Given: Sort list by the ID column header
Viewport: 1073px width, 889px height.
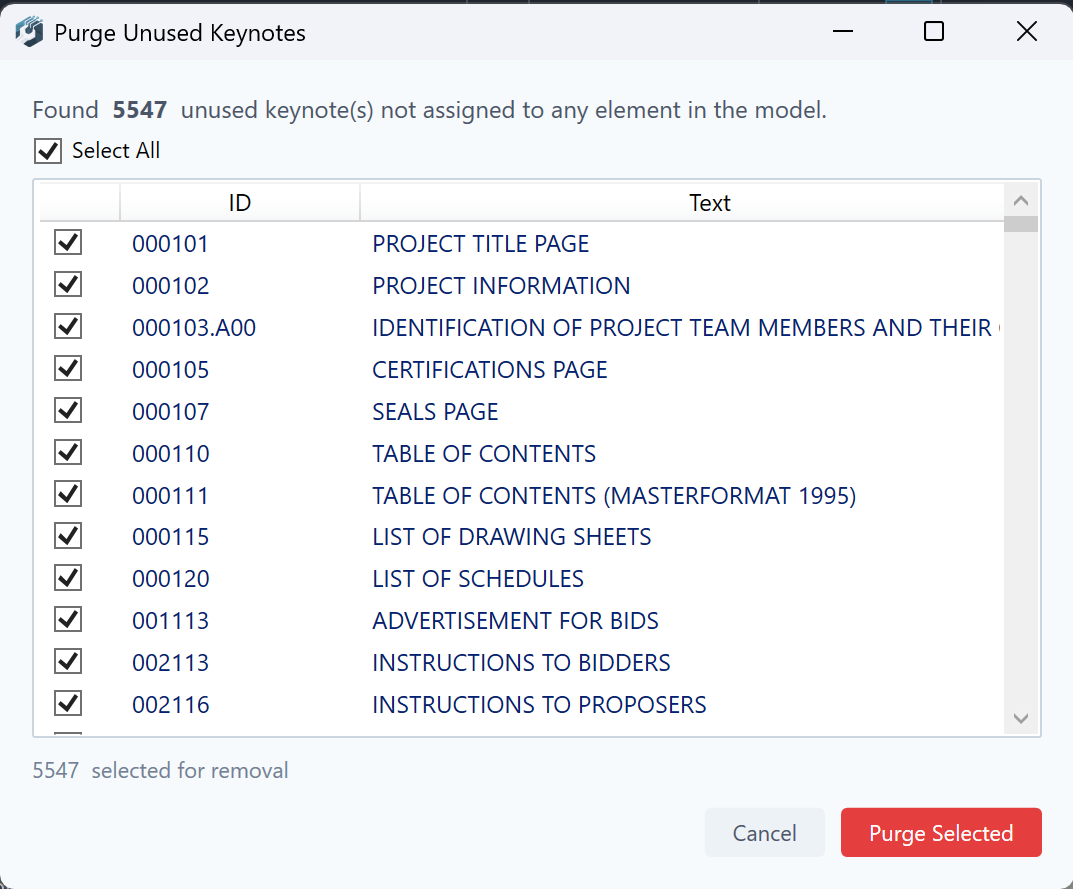Looking at the screenshot, I should [239, 203].
